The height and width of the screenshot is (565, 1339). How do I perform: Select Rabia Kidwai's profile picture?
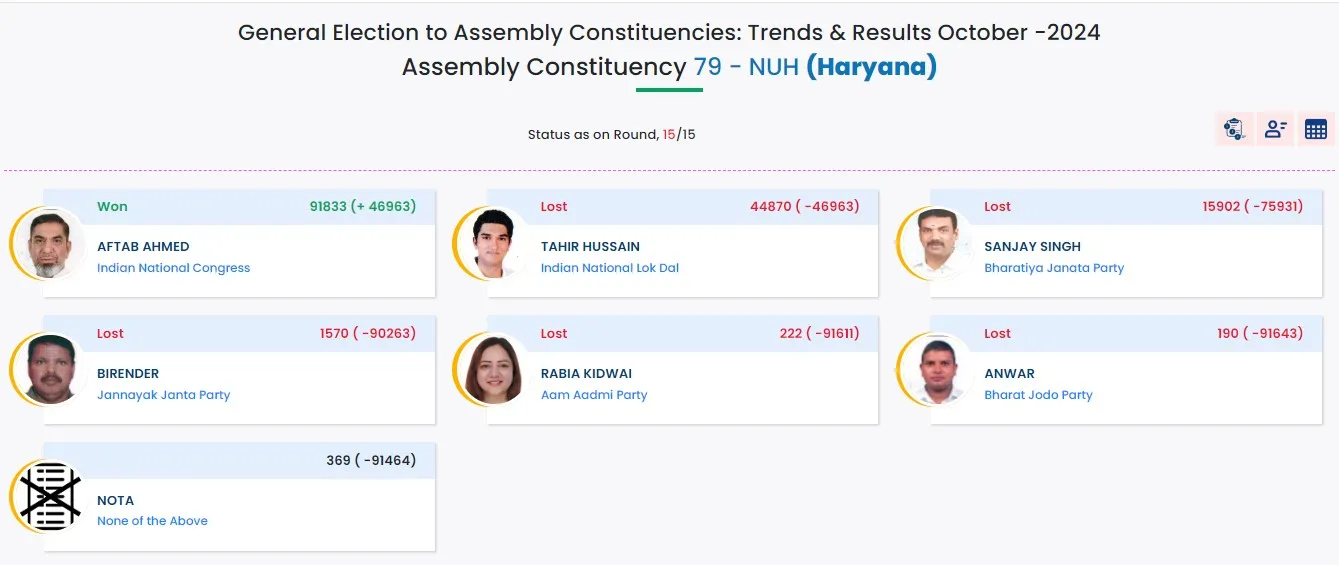click(x=493, y=370)
